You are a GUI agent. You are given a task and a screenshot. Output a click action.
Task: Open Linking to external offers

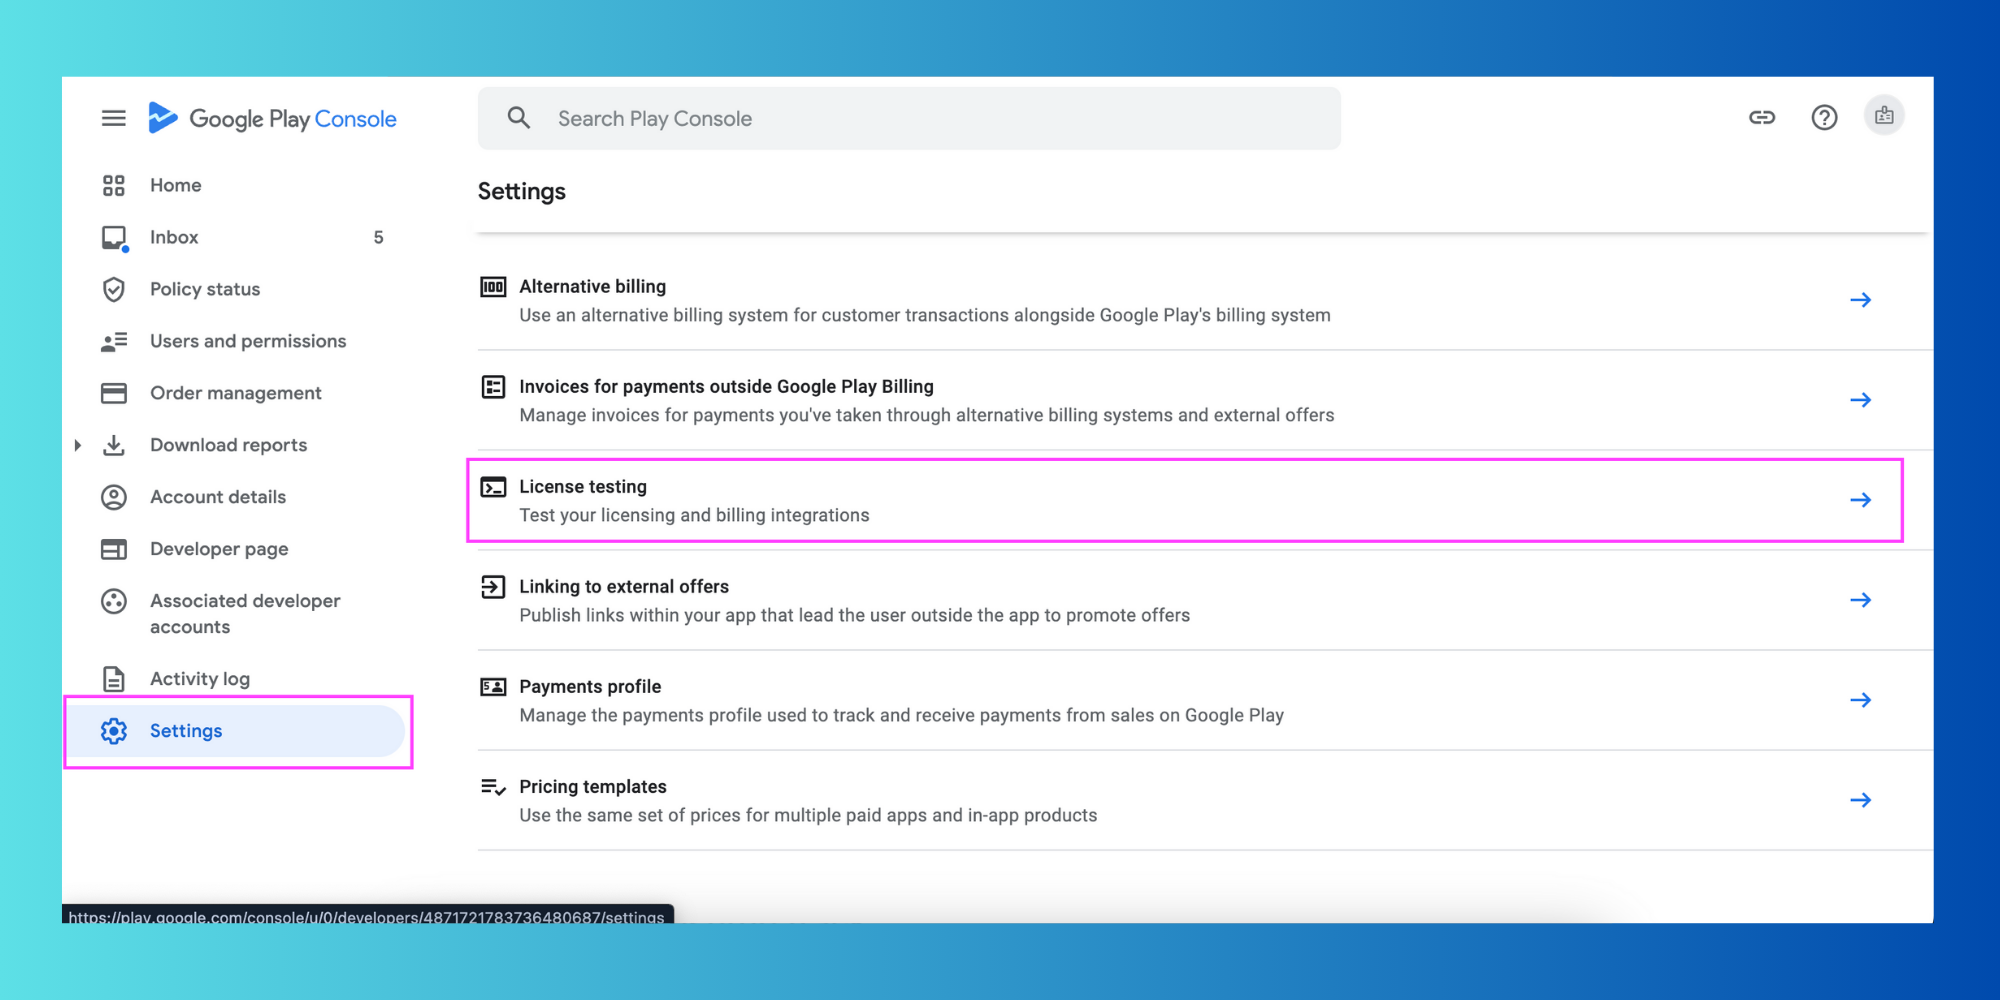click(x=1204, y=600)
